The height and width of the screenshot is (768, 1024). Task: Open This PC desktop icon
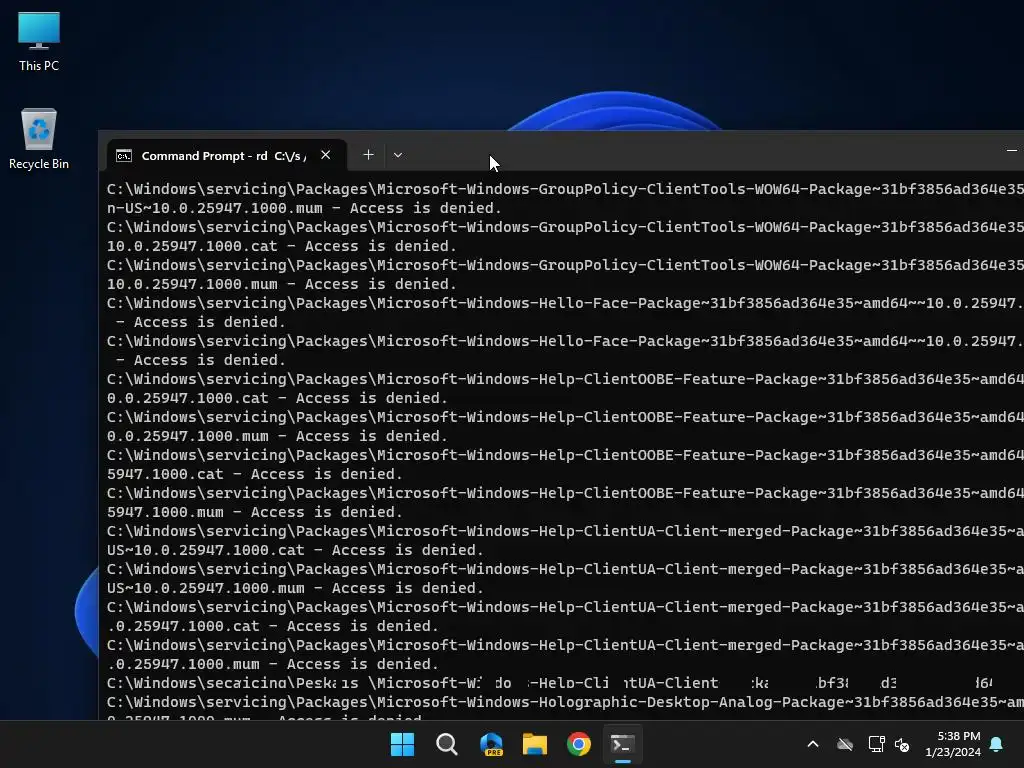click(39, 41)
